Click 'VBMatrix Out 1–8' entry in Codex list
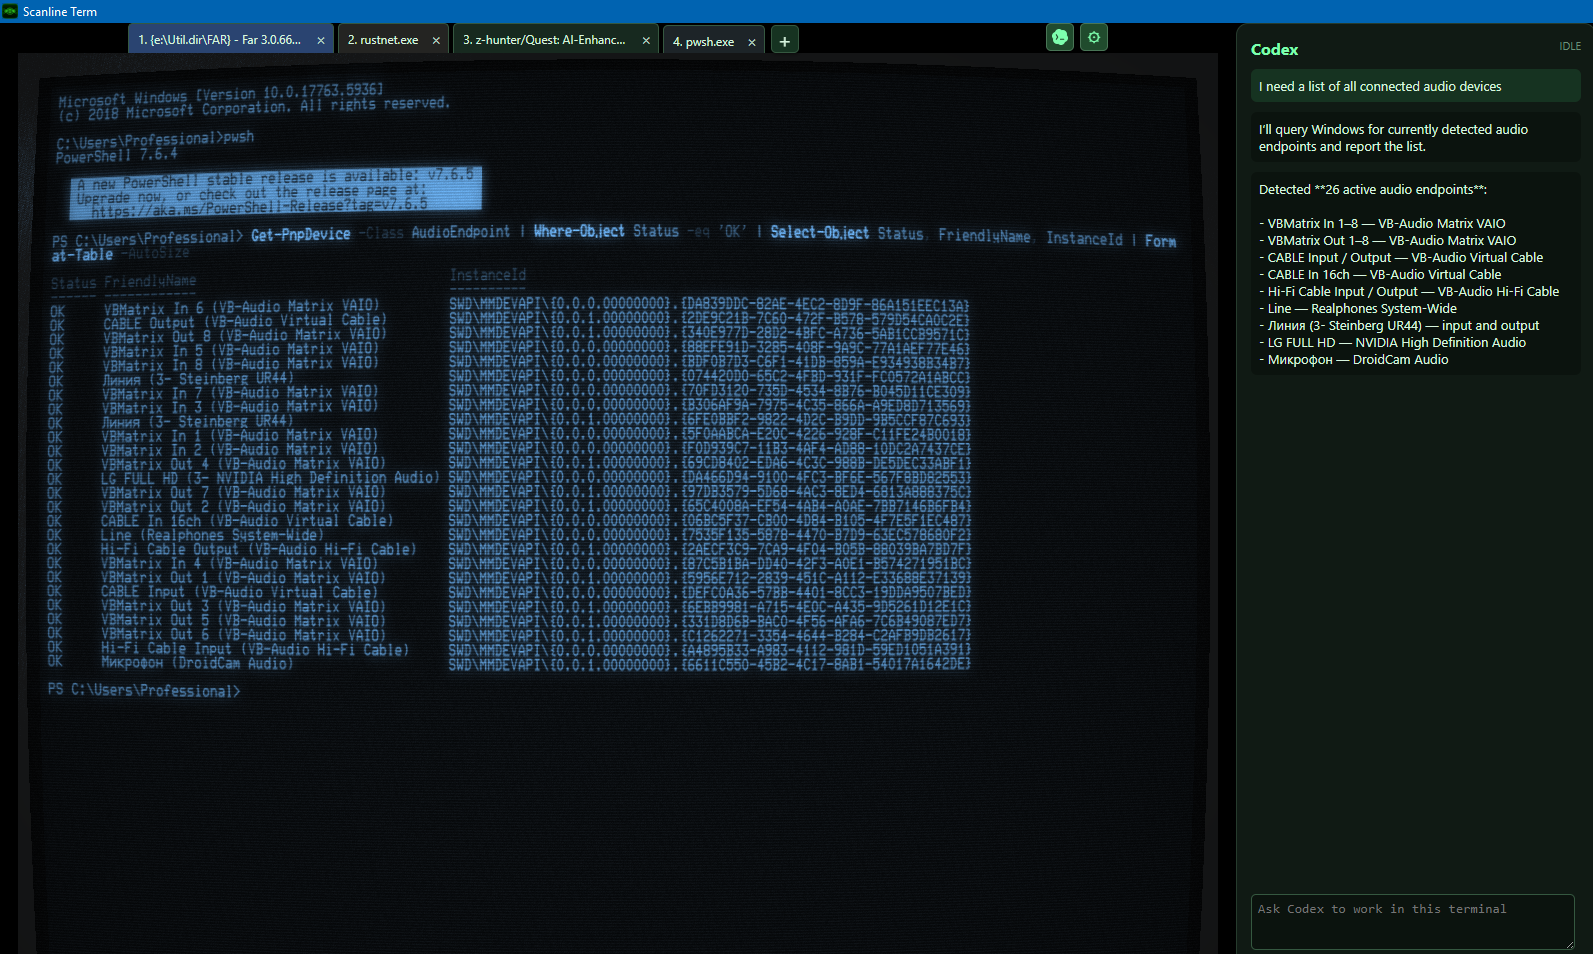The width and height of the screenshot is (1593, 954). pyautogui.click(x=1387, y=241)
